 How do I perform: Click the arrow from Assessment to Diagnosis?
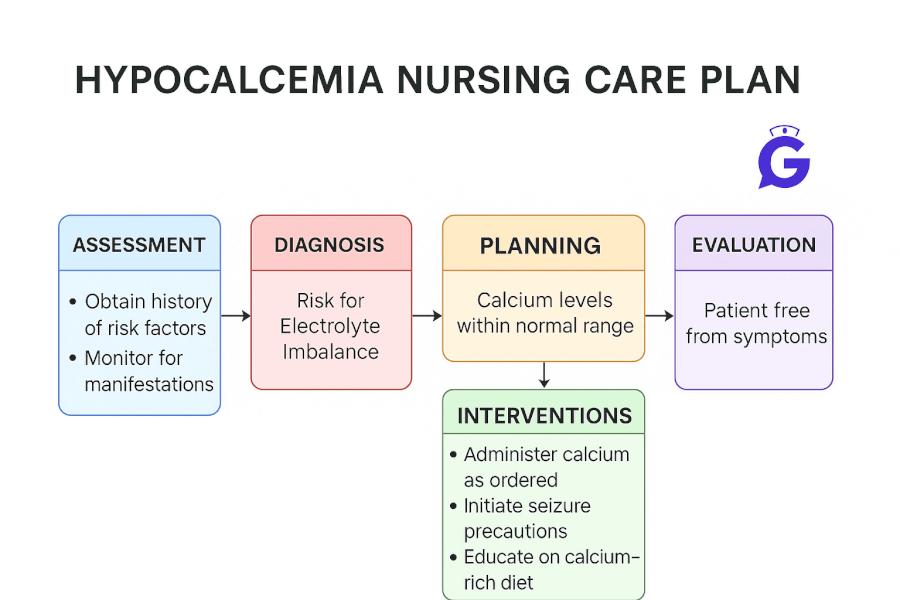pyautogui.click(x=235, y=316)
